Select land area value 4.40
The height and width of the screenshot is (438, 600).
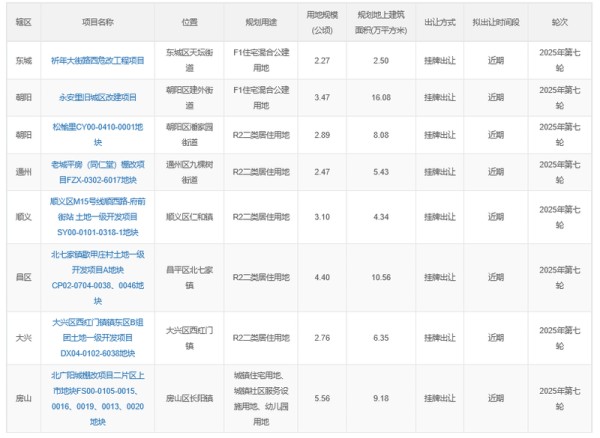pyautogui.click(x=322, y=277)
